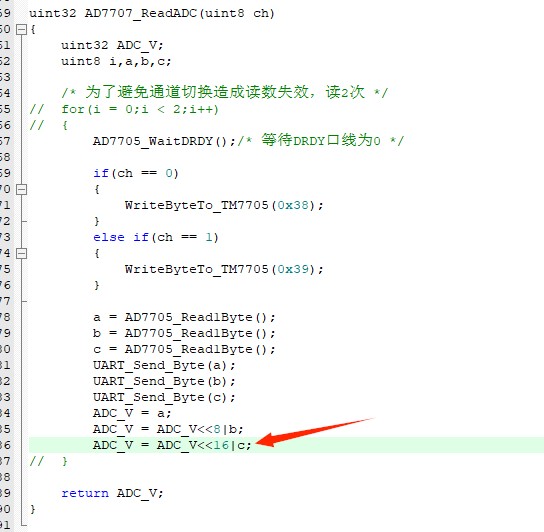Image resolution: width=544 pixels, height=532 pixels.
Task: Click the declaration uint8 i,a,b,c;
Action: coord(116,61)
